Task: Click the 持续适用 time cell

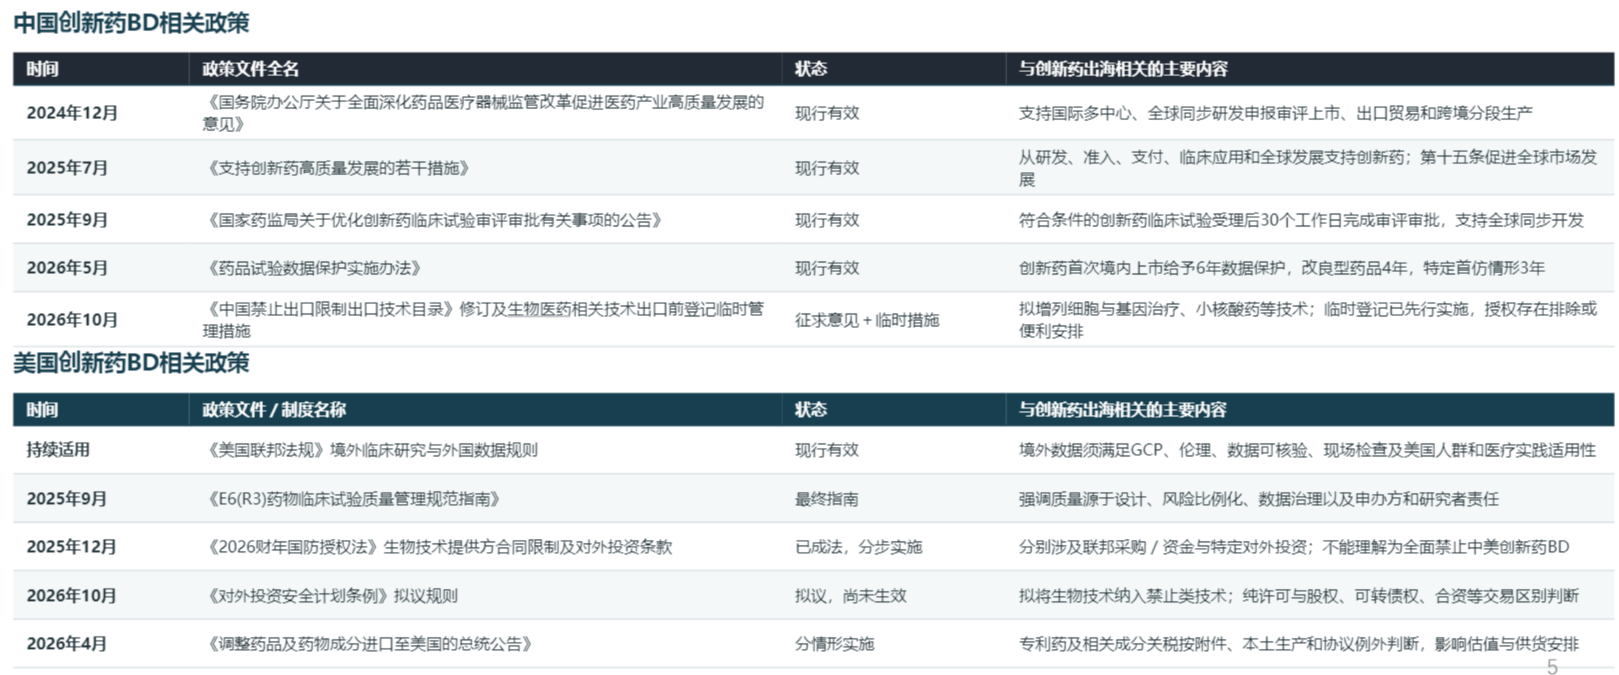Action: (x=58, y=450)
